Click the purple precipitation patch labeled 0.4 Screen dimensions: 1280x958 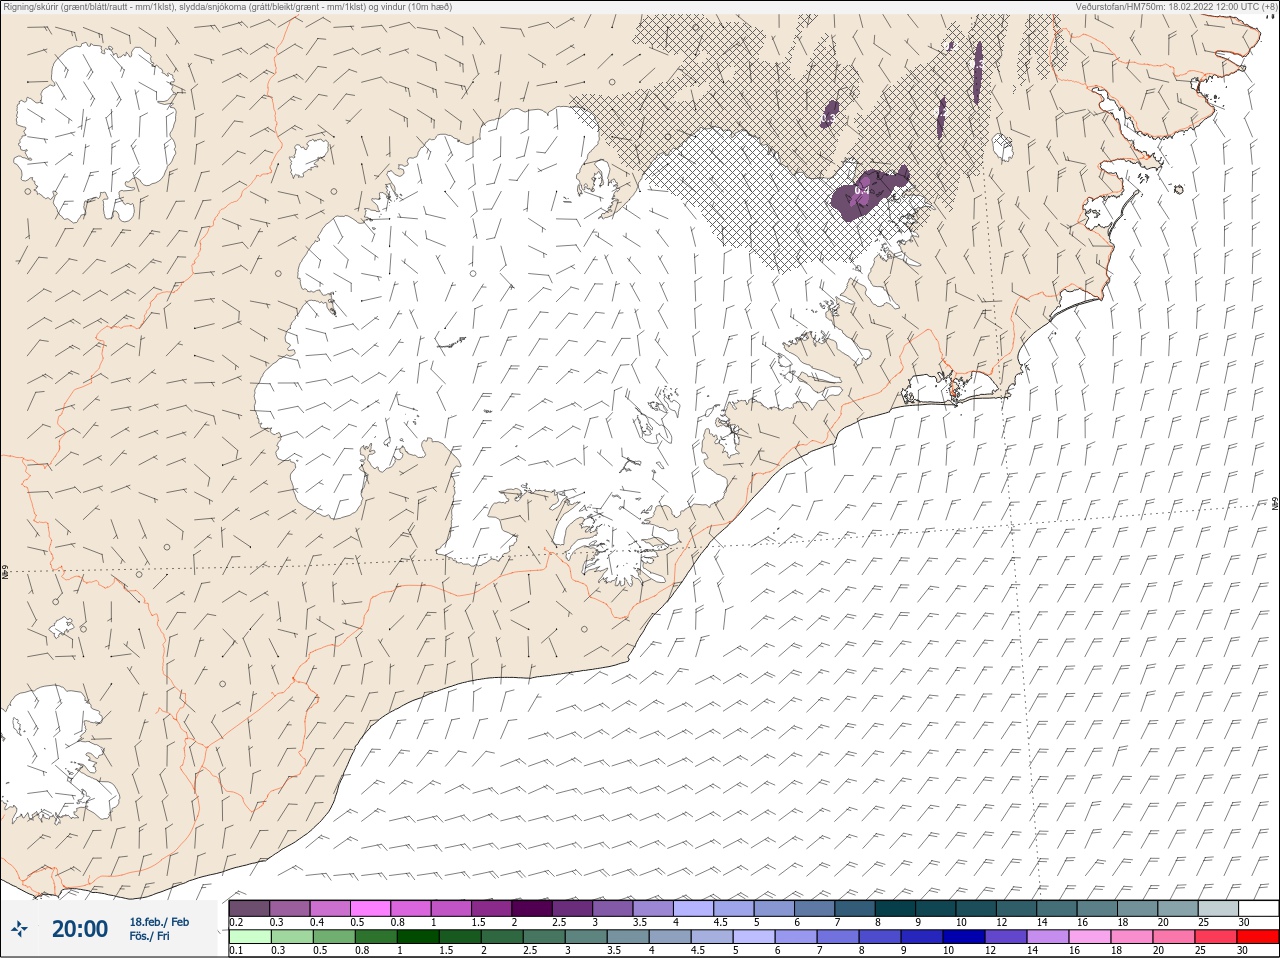point(867,192)
